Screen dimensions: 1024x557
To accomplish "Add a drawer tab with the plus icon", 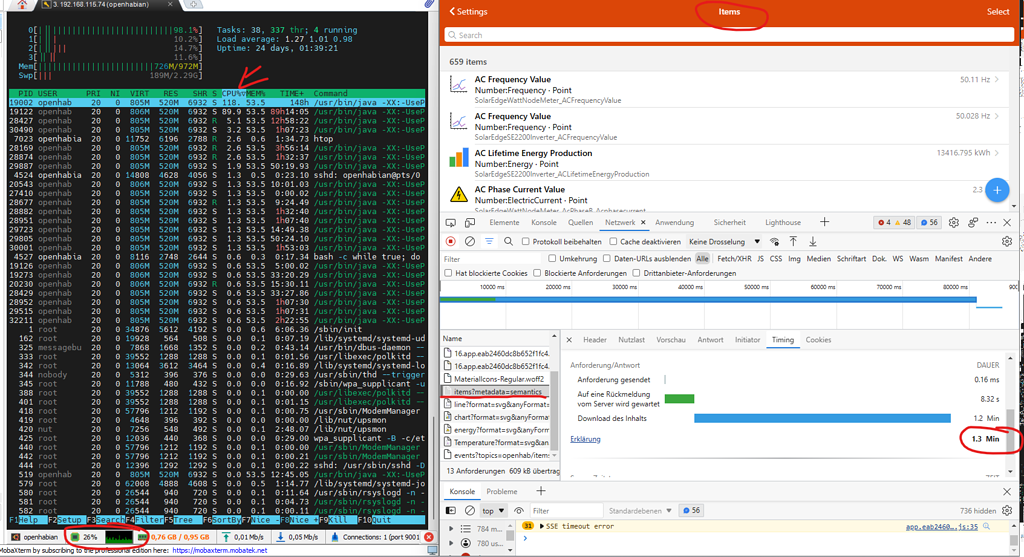I will [x=541, y=491].
